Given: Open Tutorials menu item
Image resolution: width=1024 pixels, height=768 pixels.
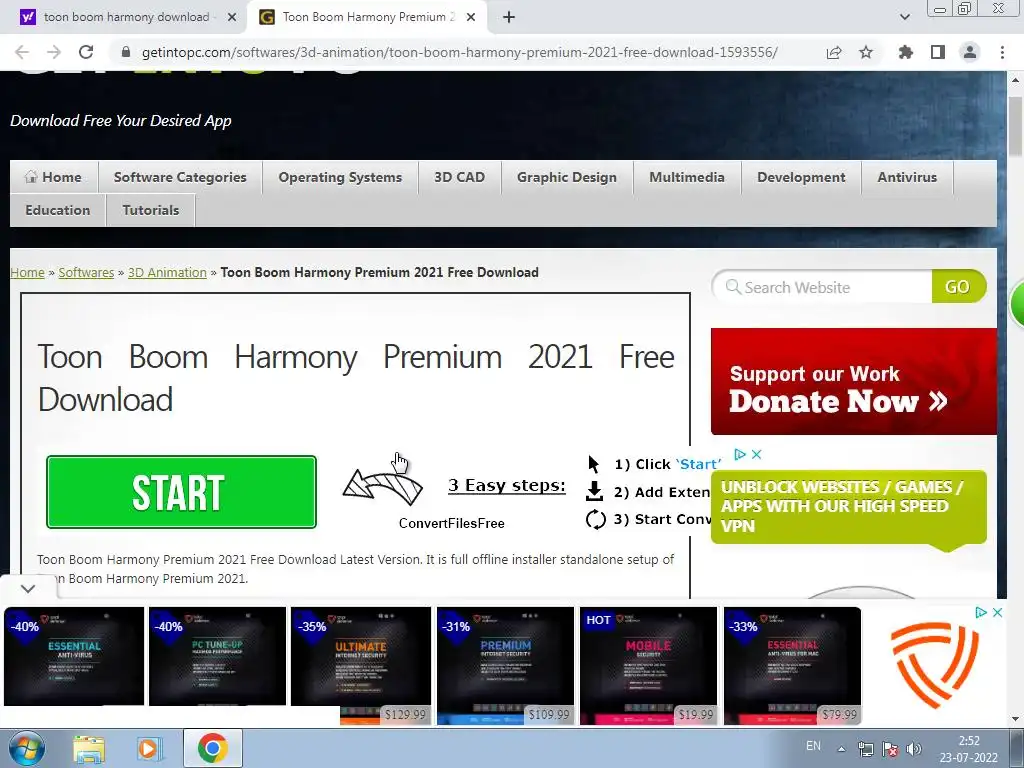Looking at the screenshot, I should [151, 210].
